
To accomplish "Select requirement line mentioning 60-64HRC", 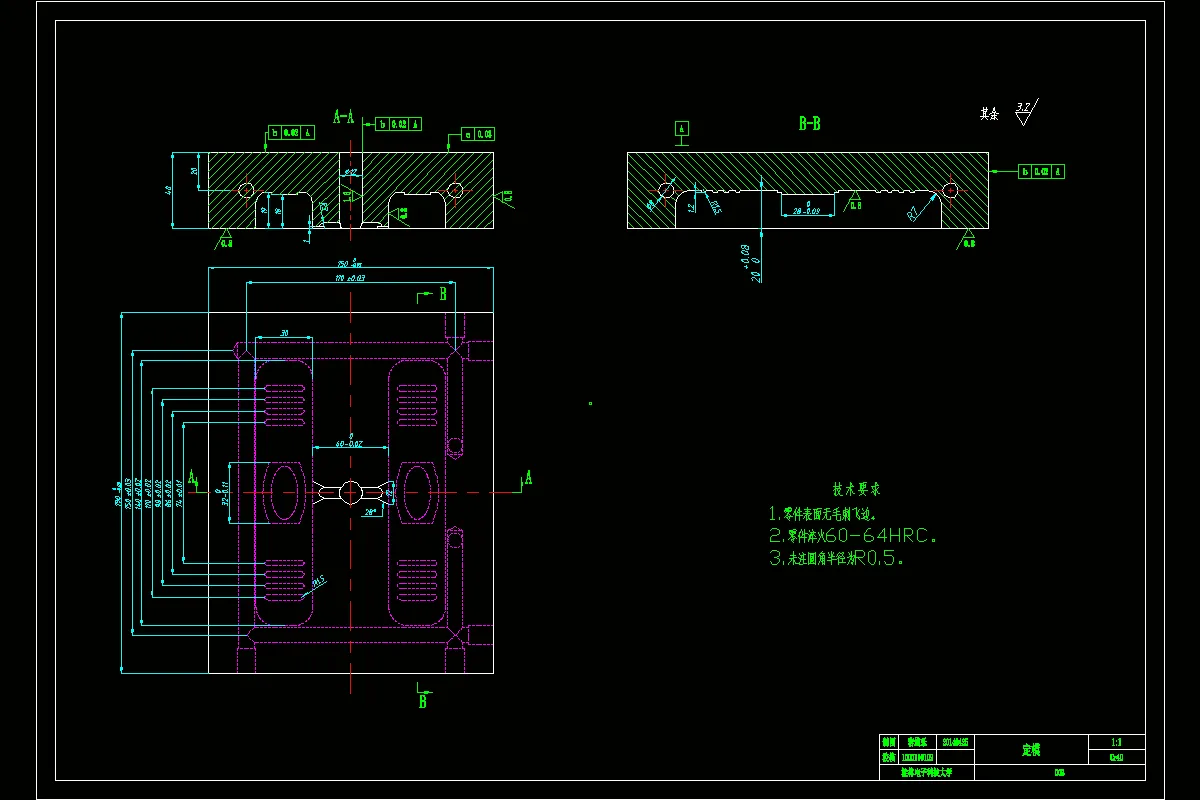I will (x=853, y=536).
